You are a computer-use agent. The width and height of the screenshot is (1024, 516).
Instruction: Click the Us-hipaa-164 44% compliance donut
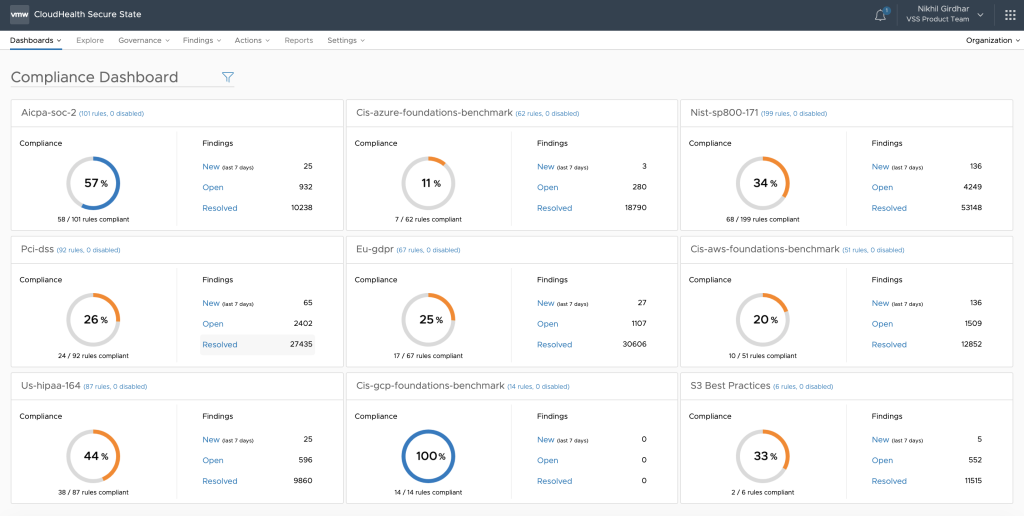[x=93, y=457]
